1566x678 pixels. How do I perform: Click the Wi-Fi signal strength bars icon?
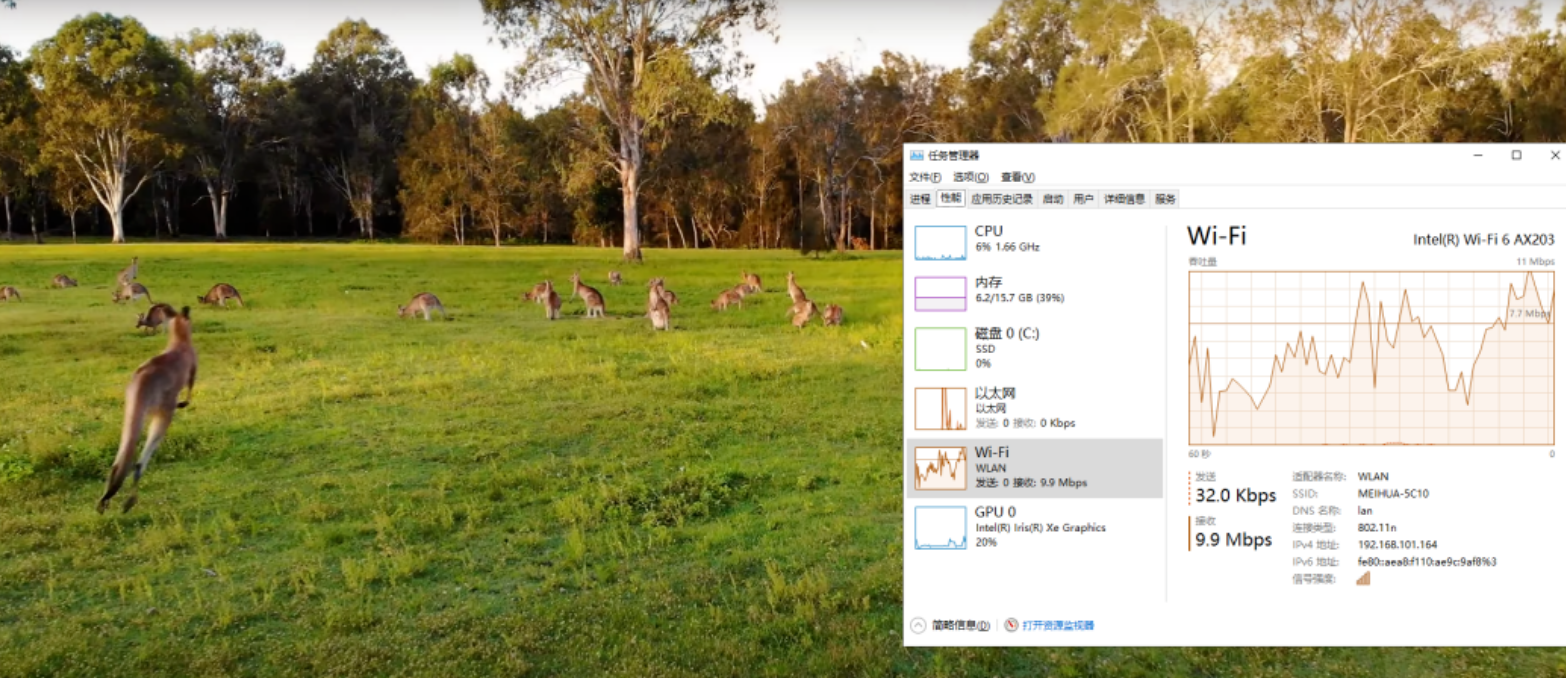point(1363,578)
